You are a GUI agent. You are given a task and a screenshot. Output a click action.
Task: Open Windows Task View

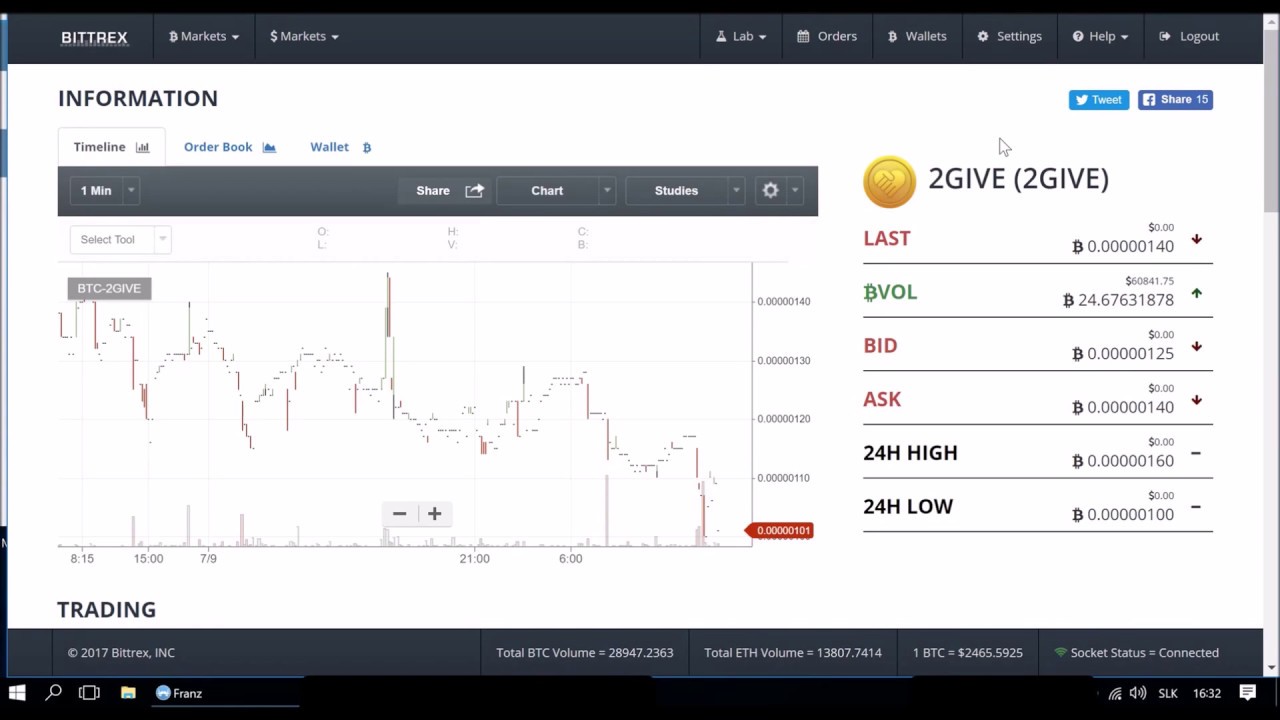[89, 693]
